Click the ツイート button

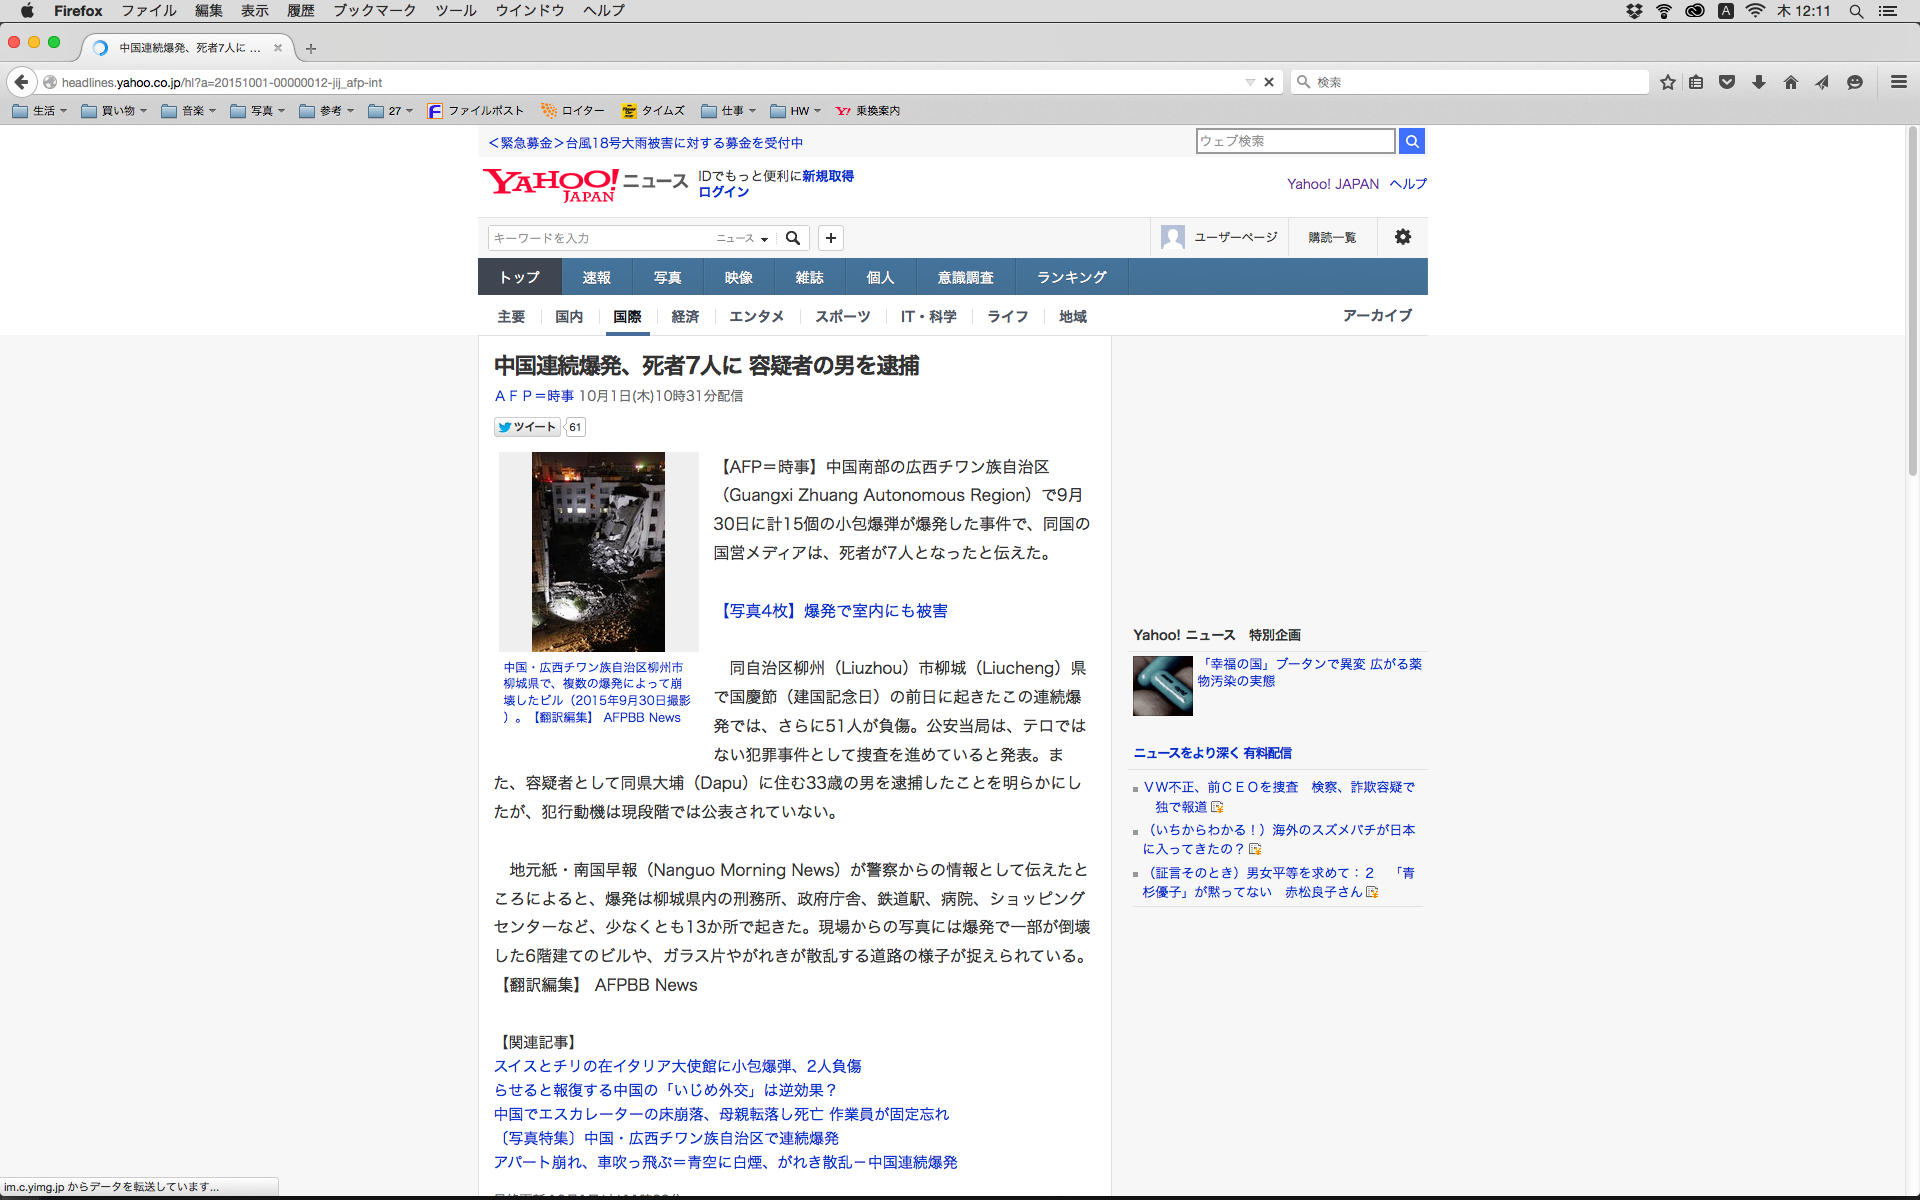[x=527, y=427]
